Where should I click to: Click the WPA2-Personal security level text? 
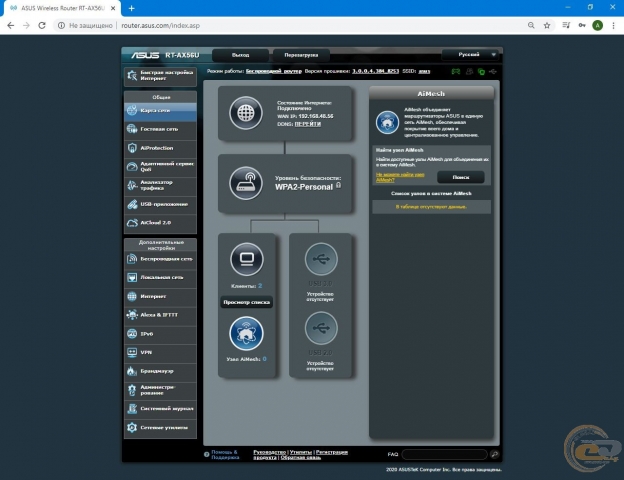304,187
